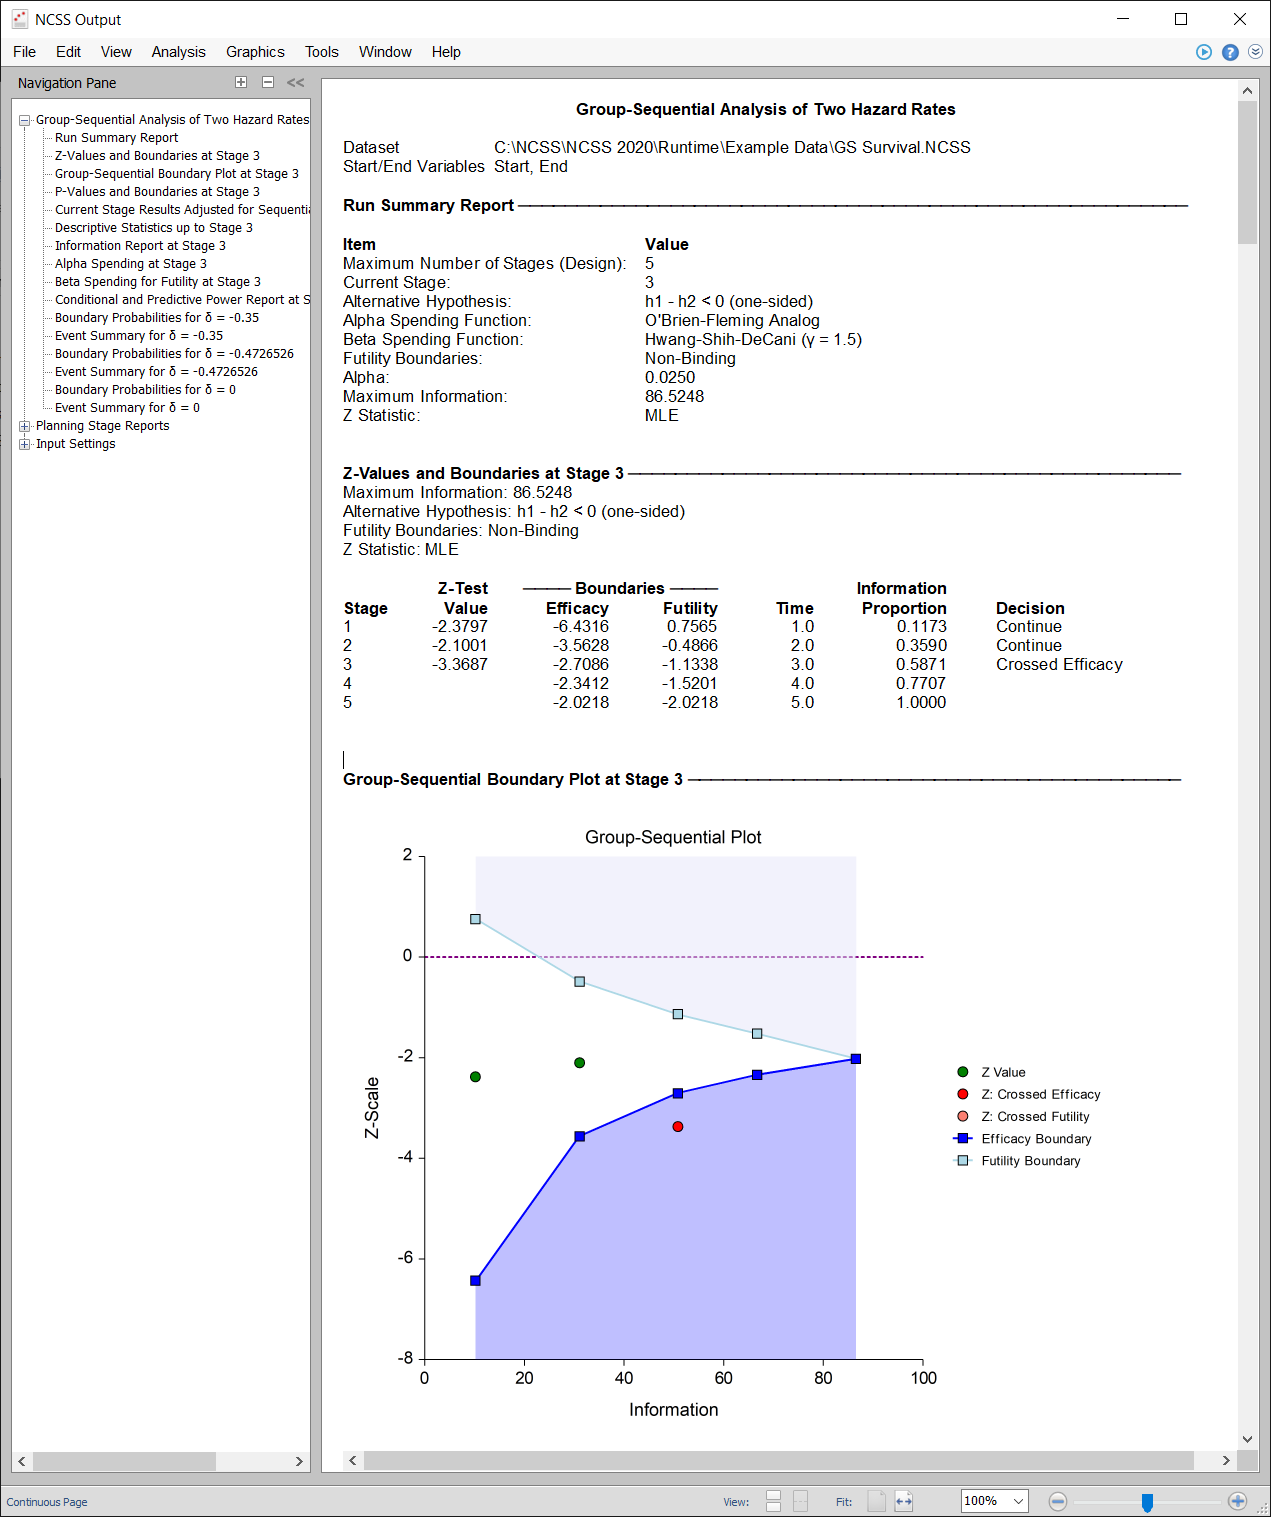
Task: Jump to P-Values and Boundaries at Stage 3
Action: tap(157, 192)
